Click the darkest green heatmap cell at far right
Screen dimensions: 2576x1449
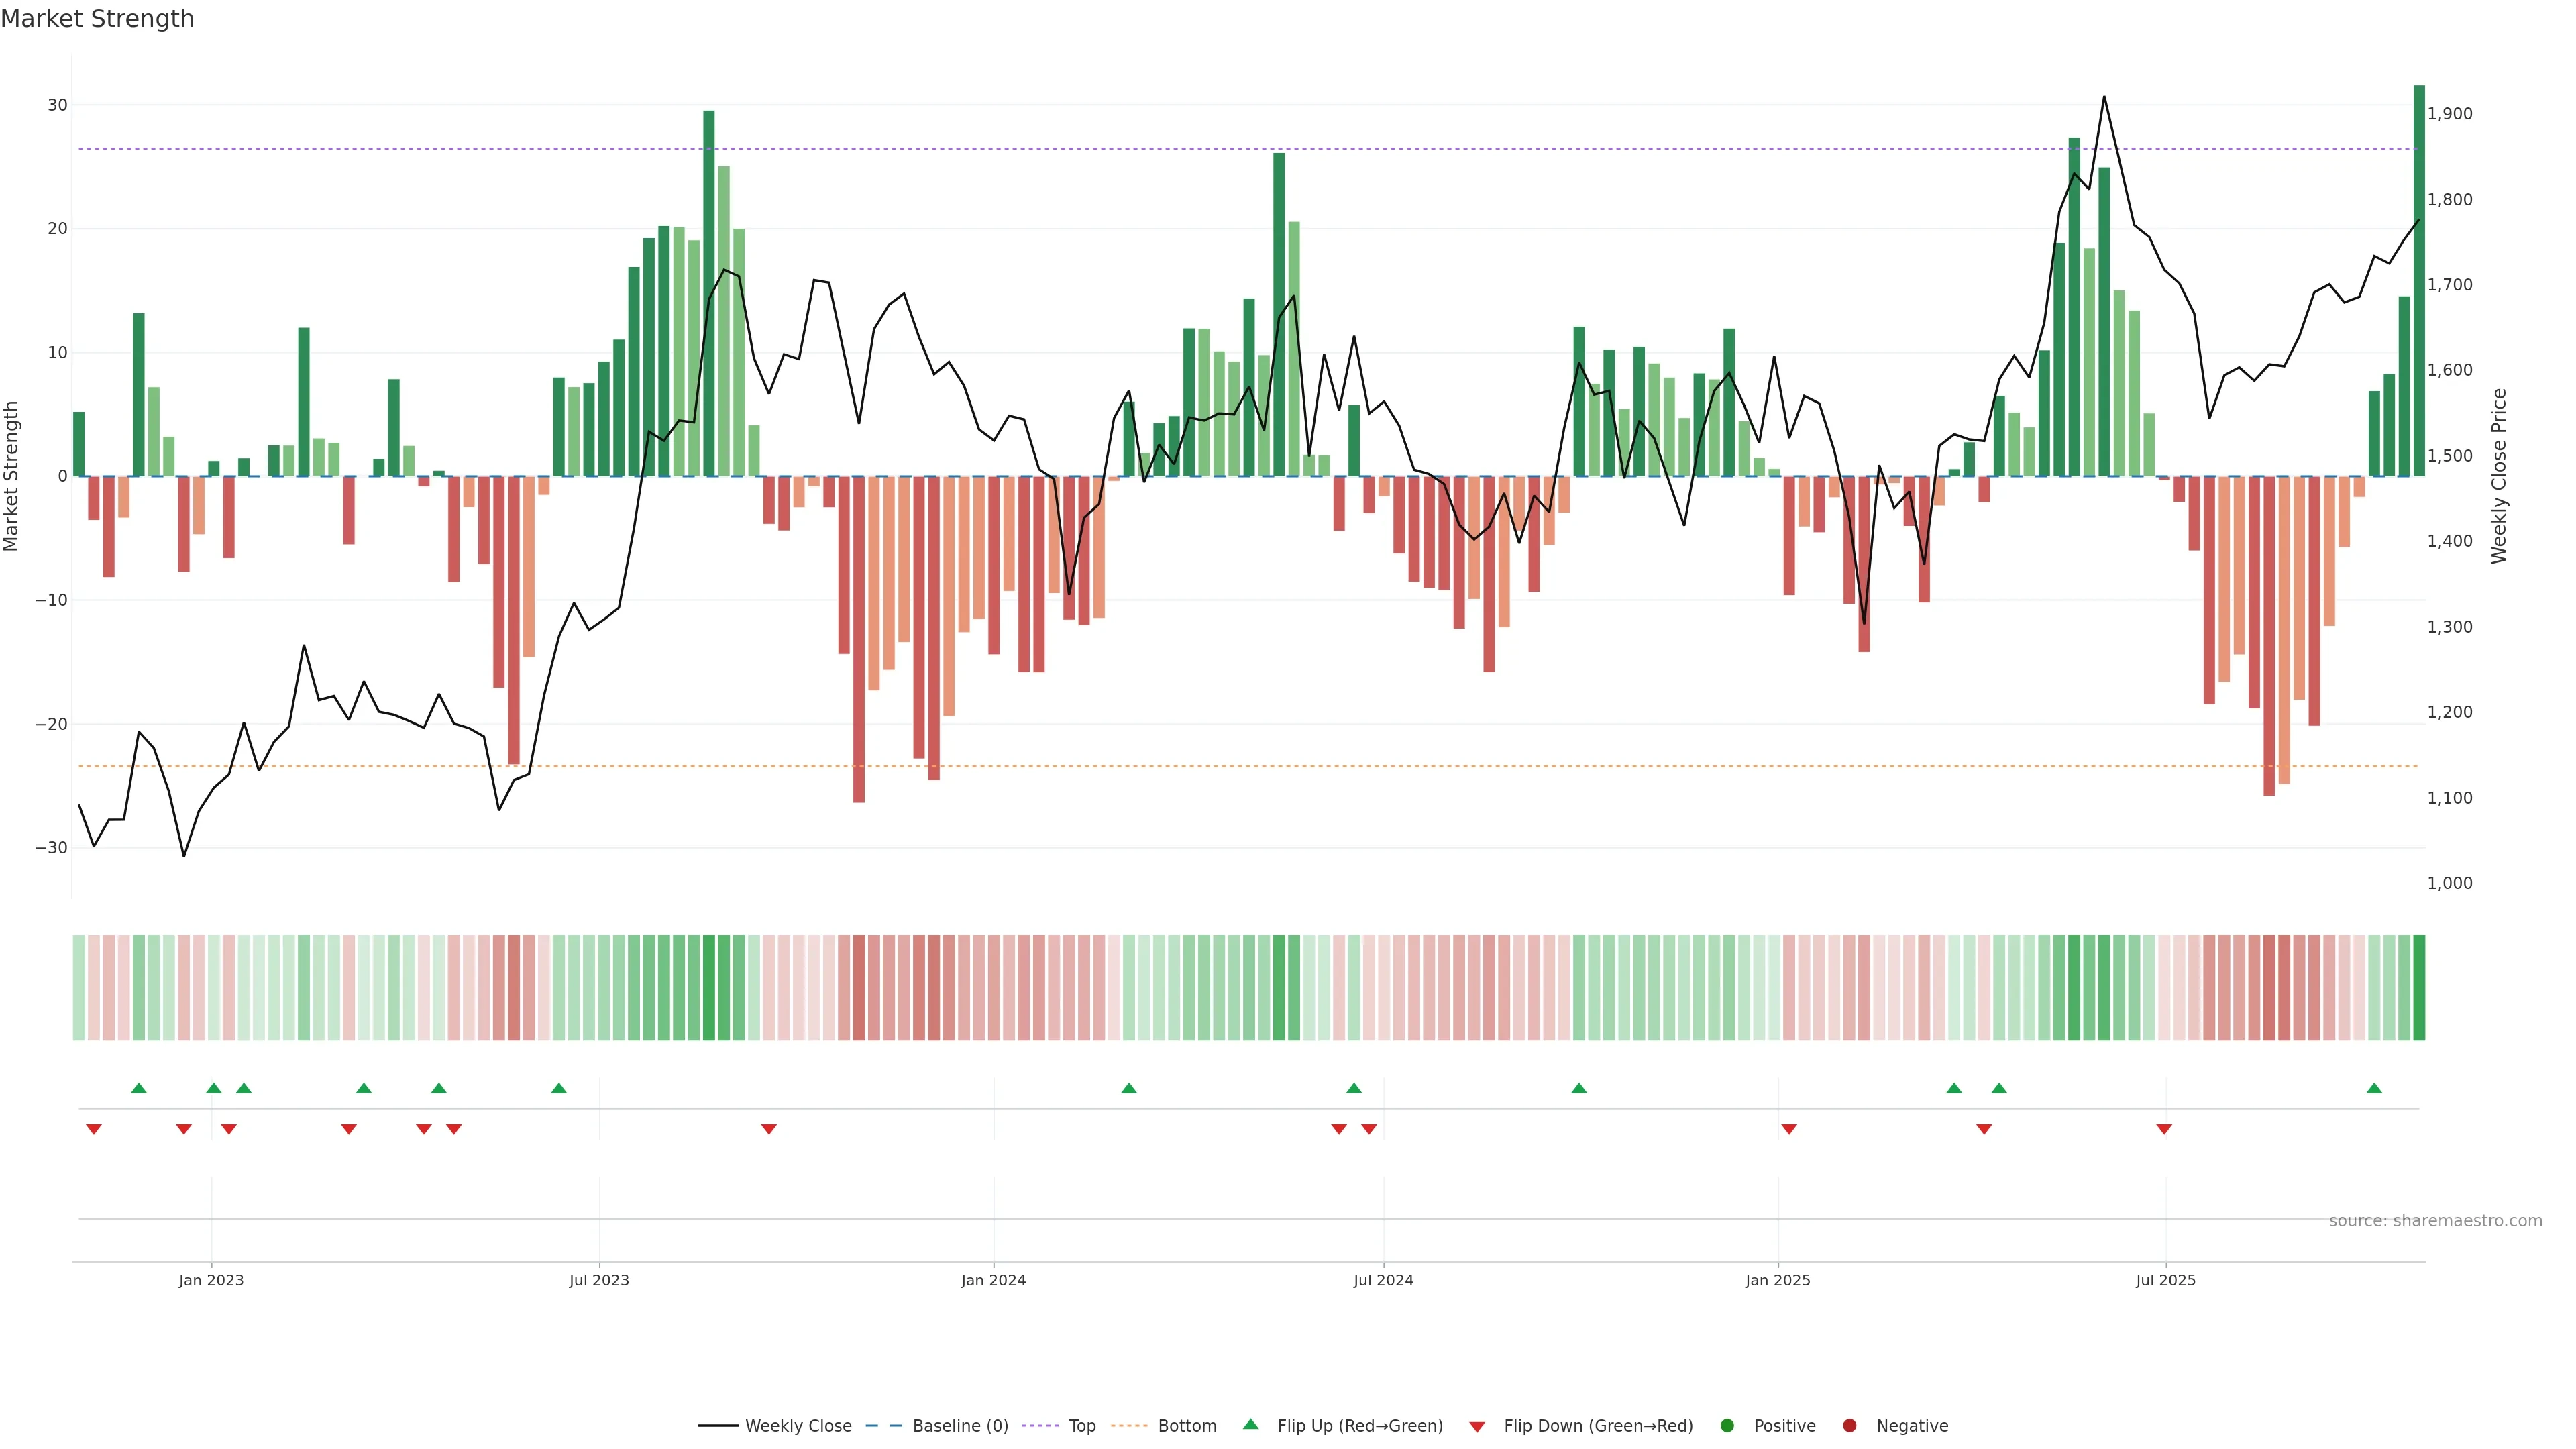(2419, 988)
